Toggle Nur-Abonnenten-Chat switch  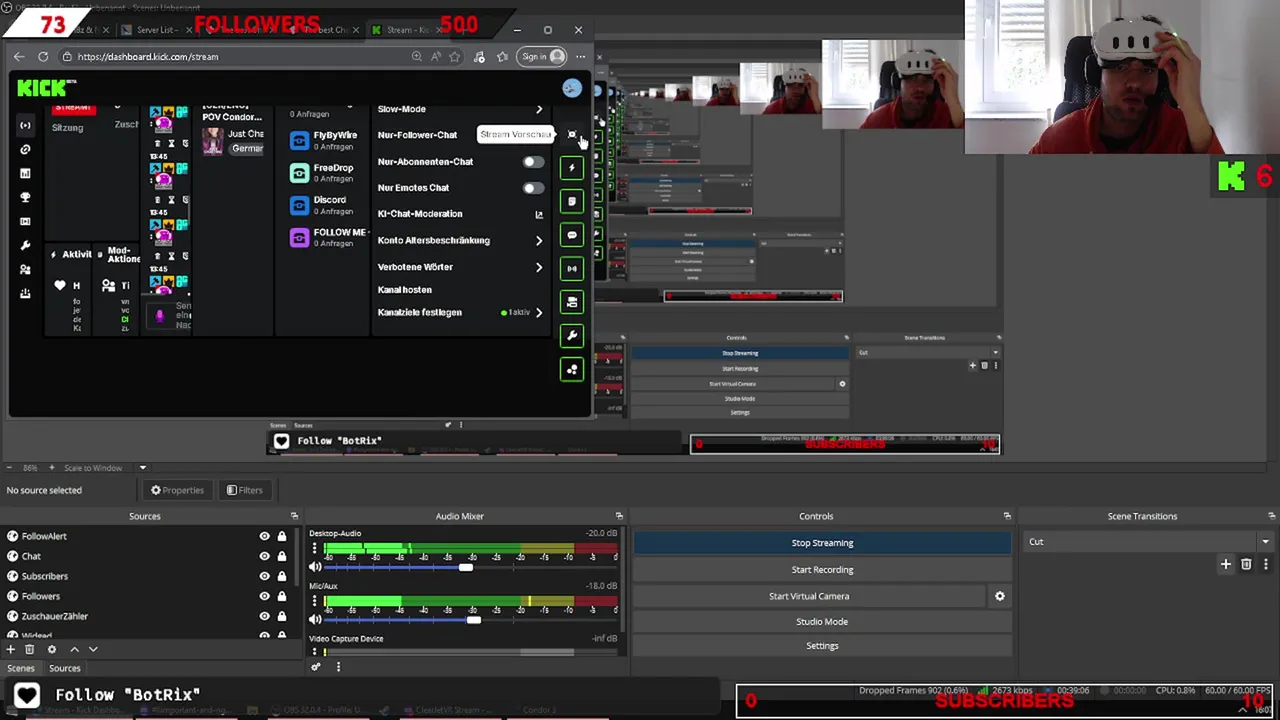point(533,161)
